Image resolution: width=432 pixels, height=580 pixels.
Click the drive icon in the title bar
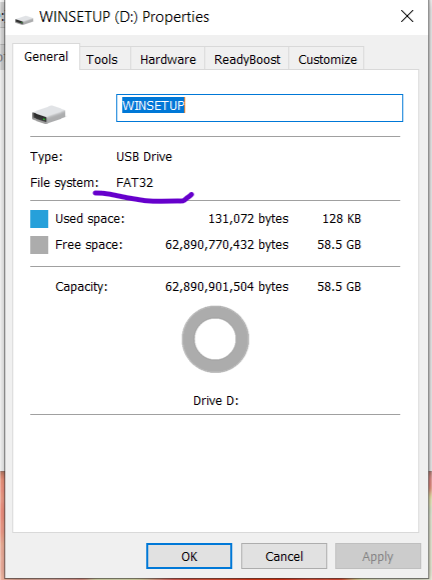click(x=24, y=19)
